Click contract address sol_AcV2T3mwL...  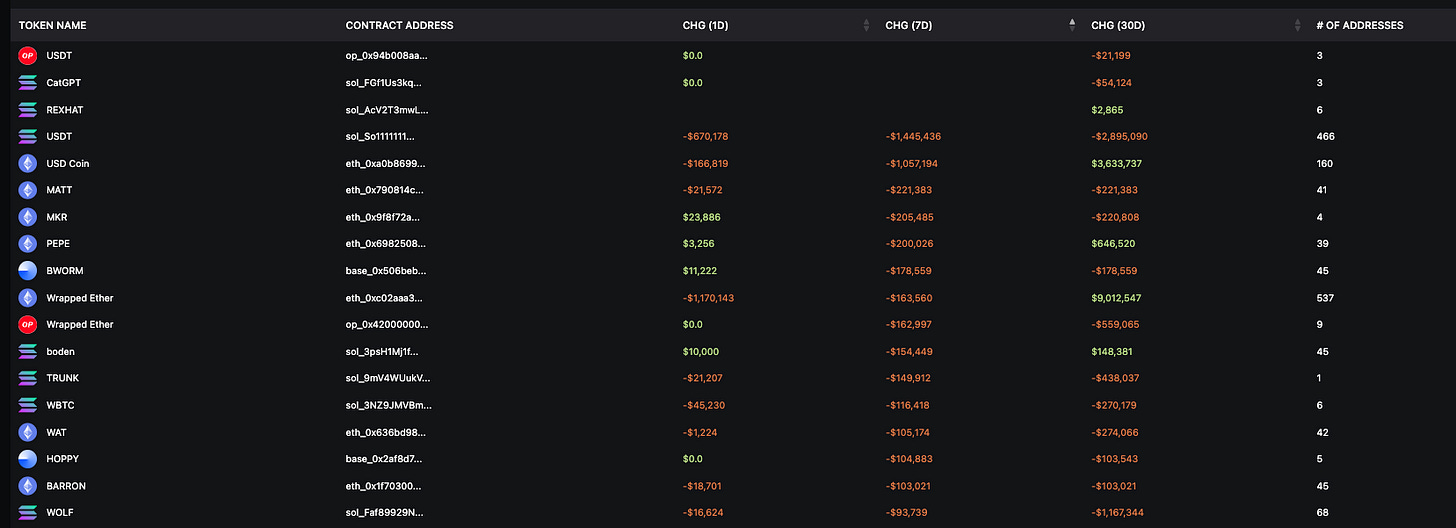387,110
